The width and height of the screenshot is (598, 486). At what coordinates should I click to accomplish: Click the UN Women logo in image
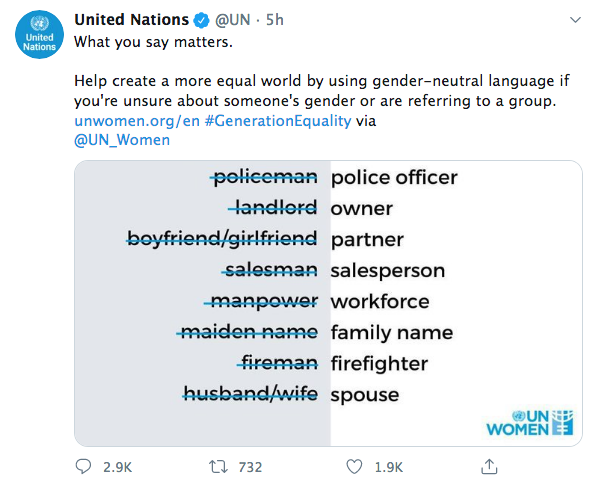(530, 423)
